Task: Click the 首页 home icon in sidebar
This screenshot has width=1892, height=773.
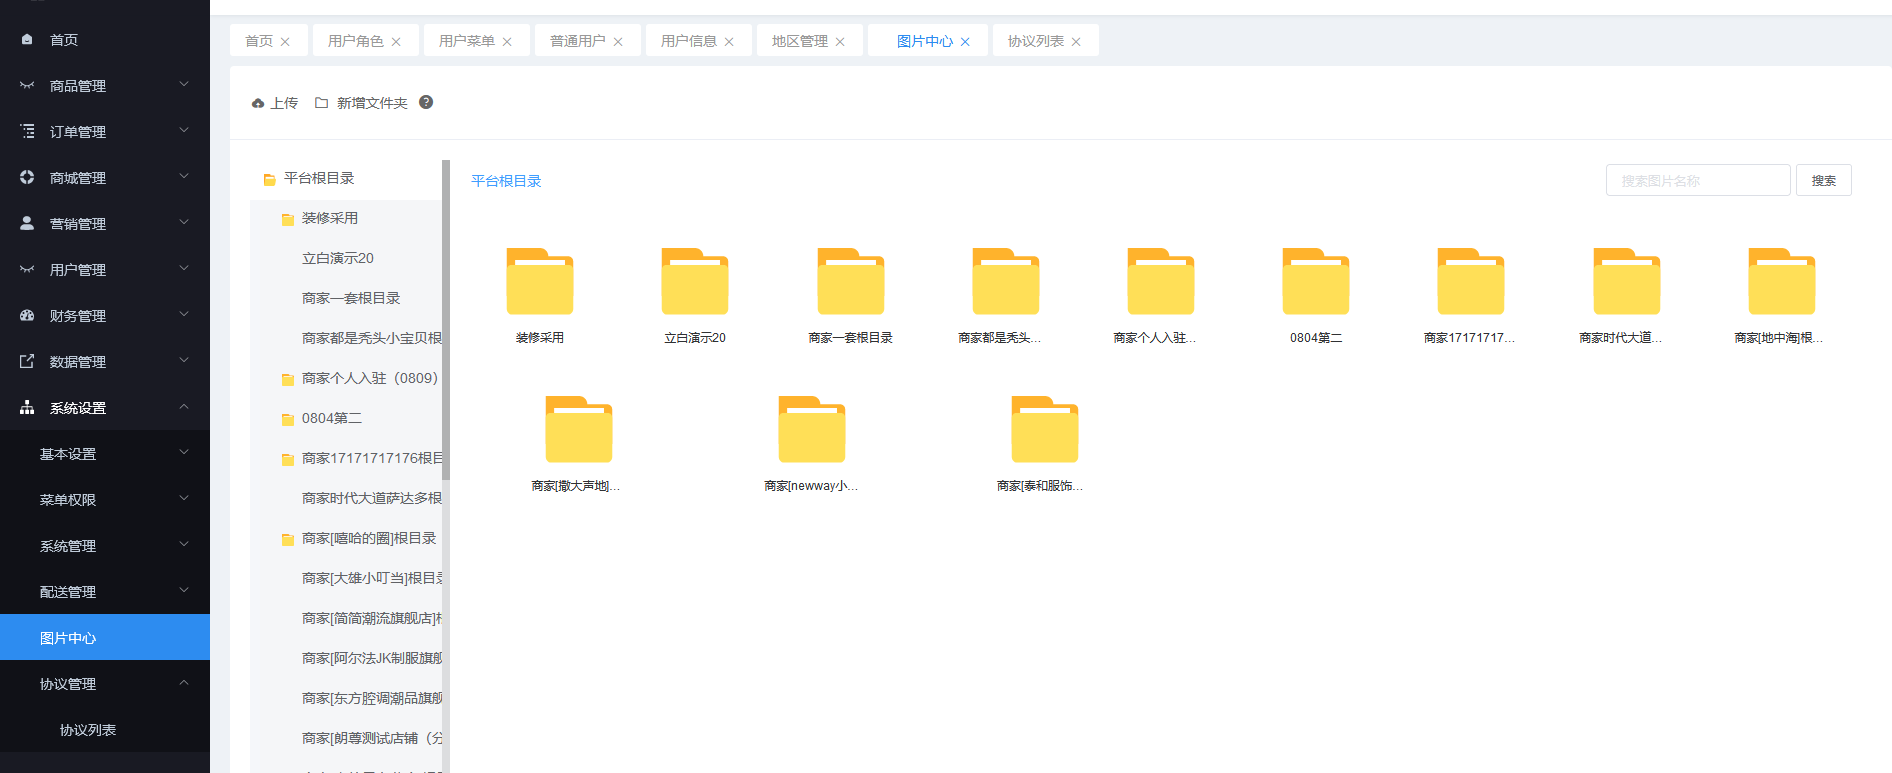Action: pos(27,40)
